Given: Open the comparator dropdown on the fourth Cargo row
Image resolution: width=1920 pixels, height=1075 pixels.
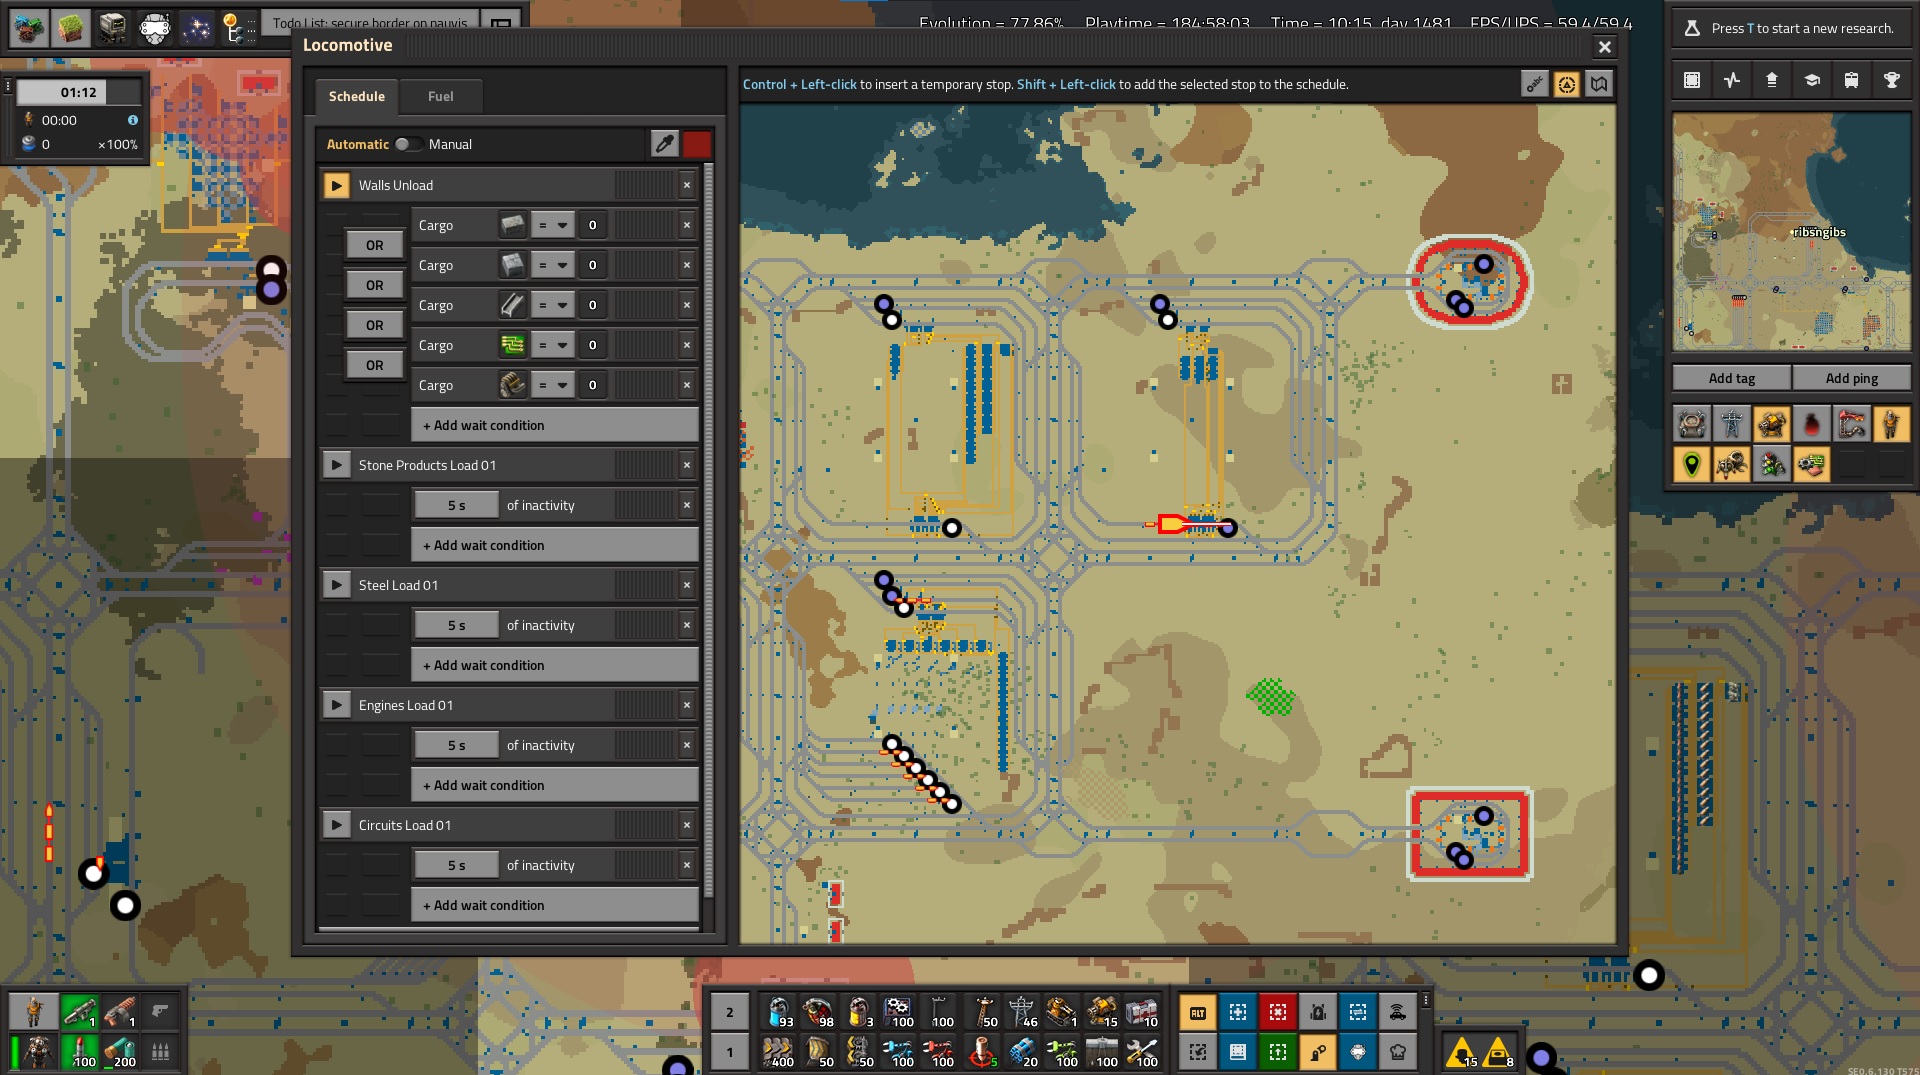Looking at the screenshot, I should point(552,345).
